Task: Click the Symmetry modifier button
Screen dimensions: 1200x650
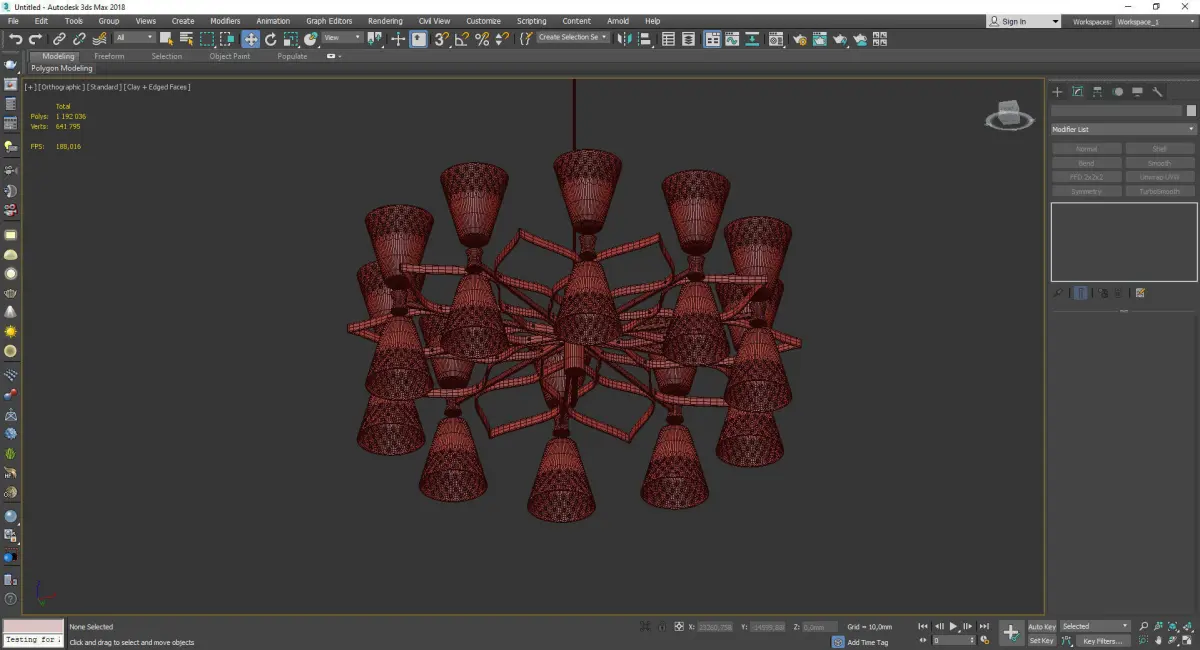Action: (1086, 191)
